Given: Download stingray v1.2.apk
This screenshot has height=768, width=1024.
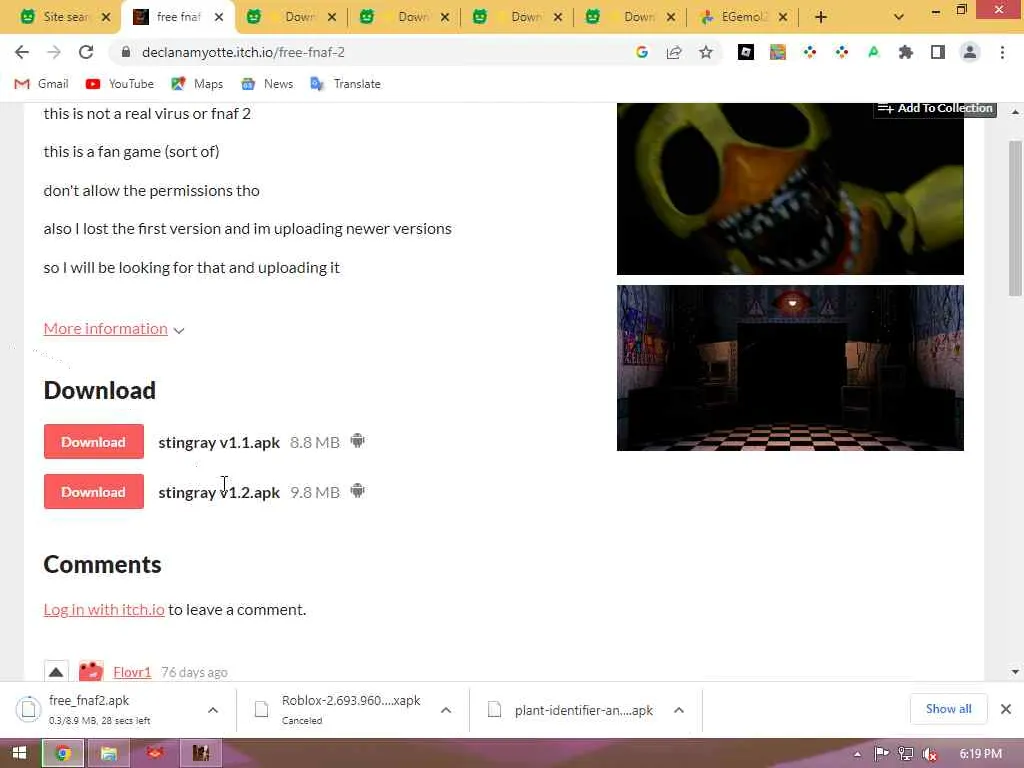Looking at the screenshot, I should 93,491.
